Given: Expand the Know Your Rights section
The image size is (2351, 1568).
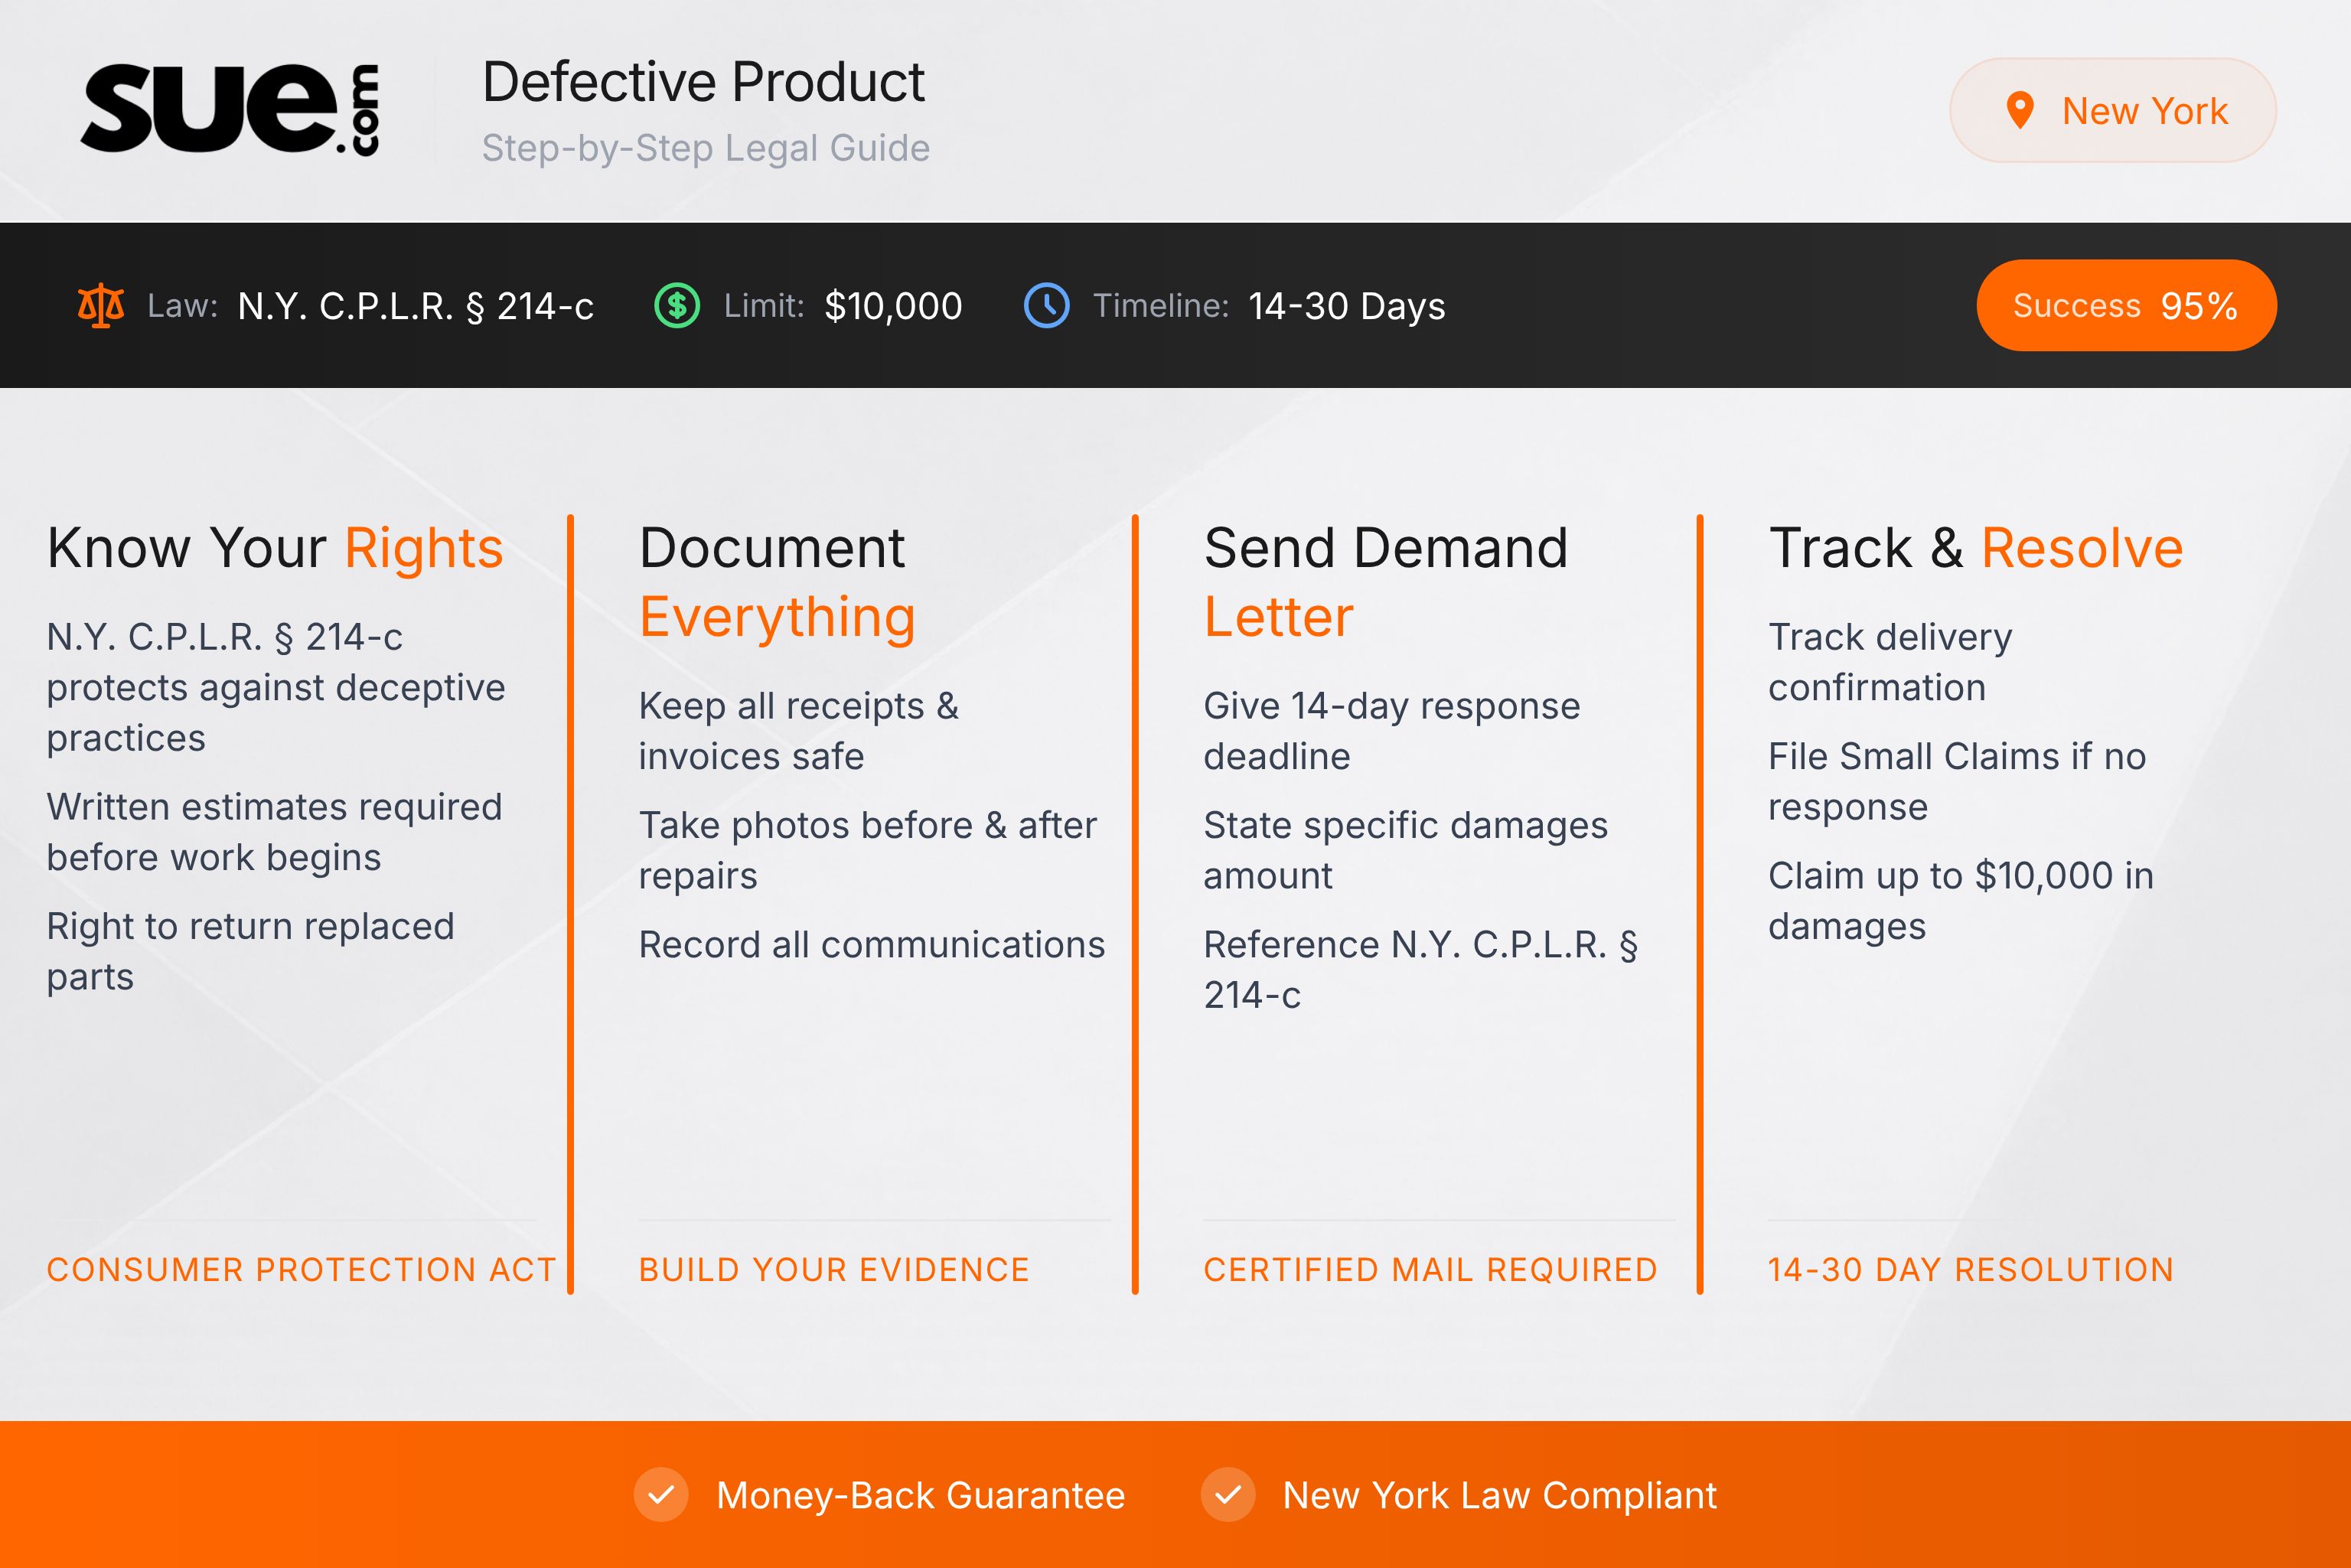Looking at the screenshot, I should pyautogui.click(x=274, y=546).
